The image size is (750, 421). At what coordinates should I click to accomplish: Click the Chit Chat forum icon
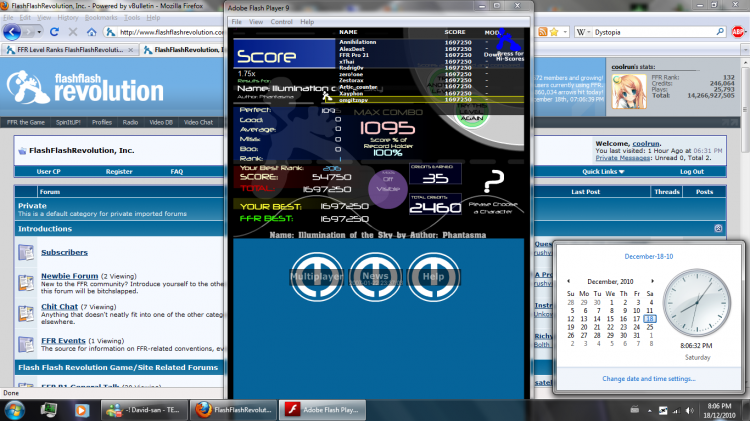click(26, 313)
